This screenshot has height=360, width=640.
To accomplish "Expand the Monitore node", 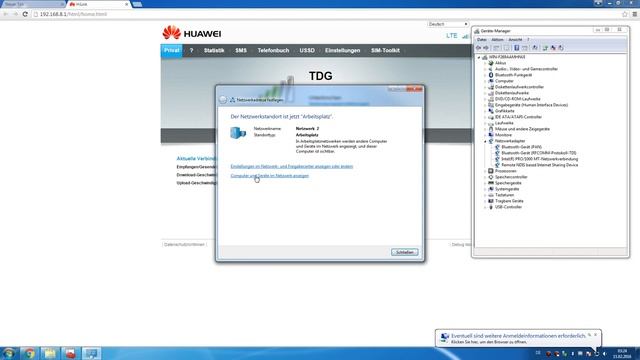I will tap(485, 135).
